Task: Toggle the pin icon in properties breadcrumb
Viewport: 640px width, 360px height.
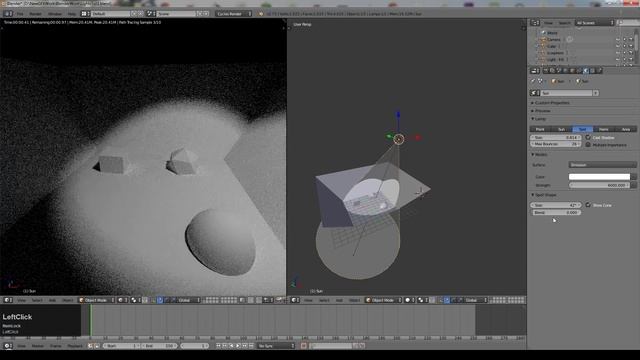Action: [533, 81]
